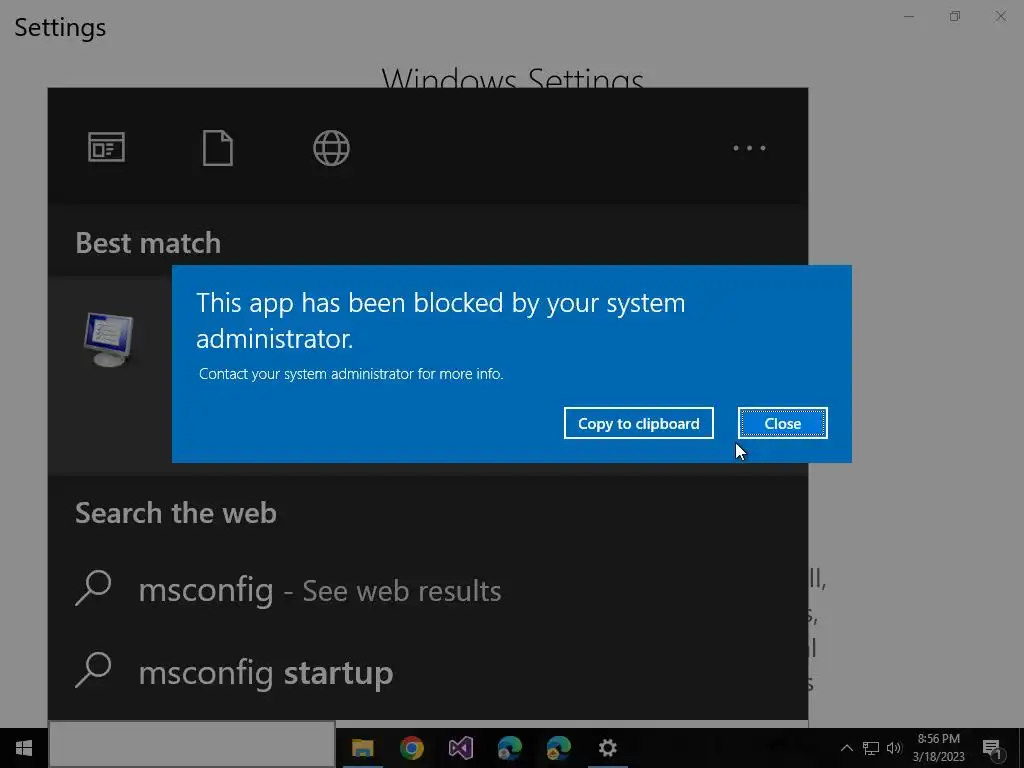Restore down the Settings window
Viewport: 1024px width, 768px height.
coord(955,16)
